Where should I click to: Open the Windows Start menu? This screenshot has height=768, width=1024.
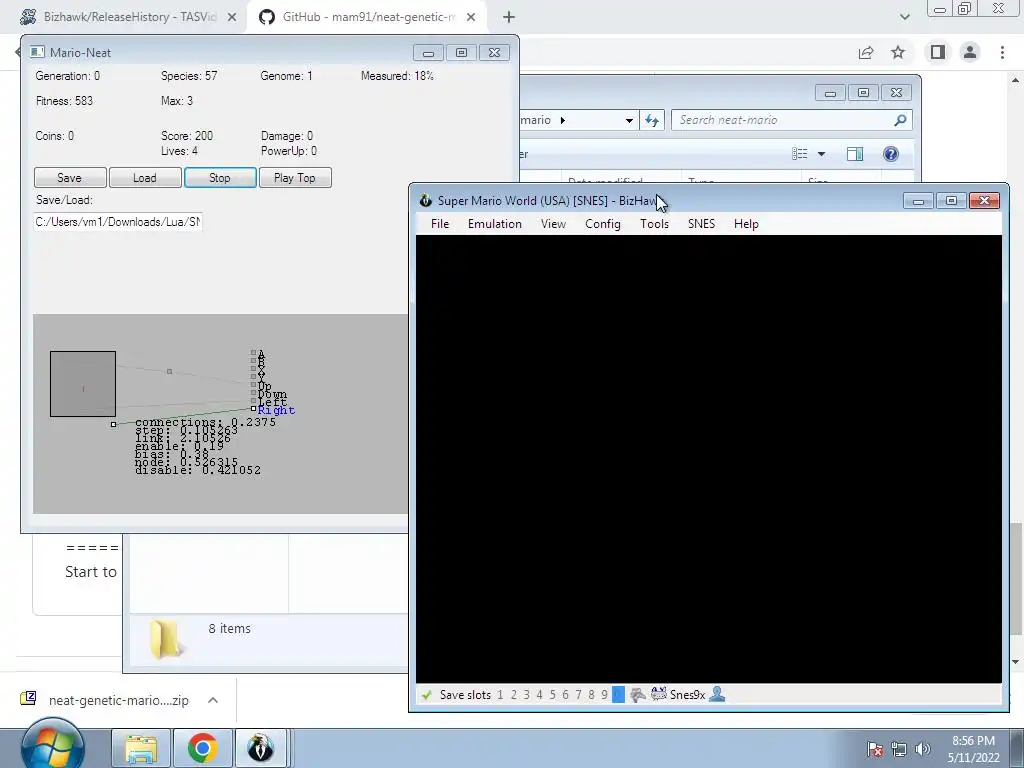(52, 746)
